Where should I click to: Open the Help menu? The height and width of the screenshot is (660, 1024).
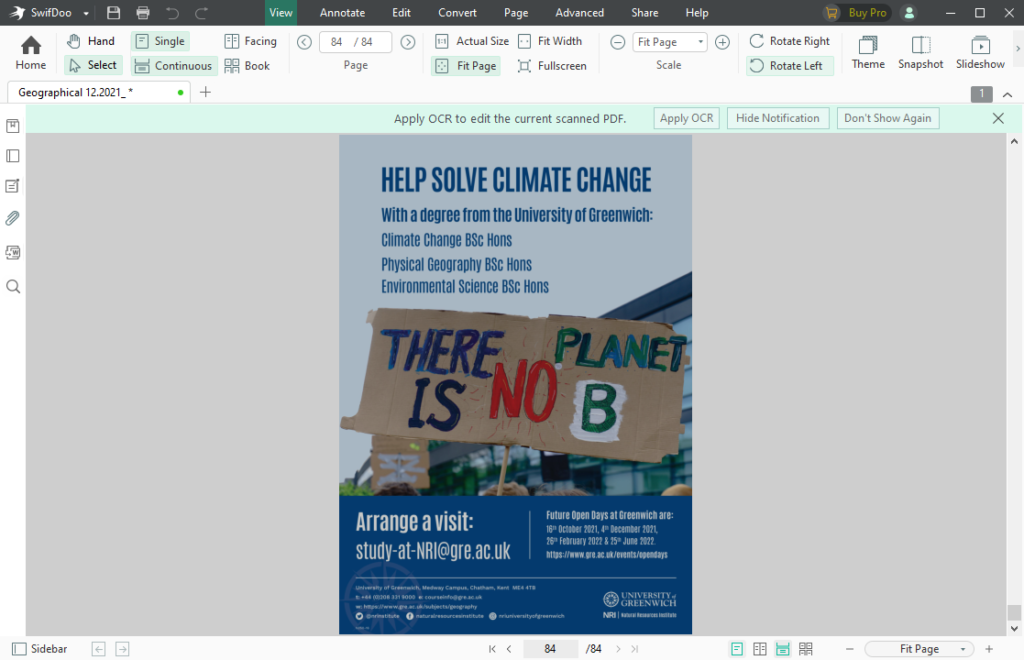coord(697,12)
